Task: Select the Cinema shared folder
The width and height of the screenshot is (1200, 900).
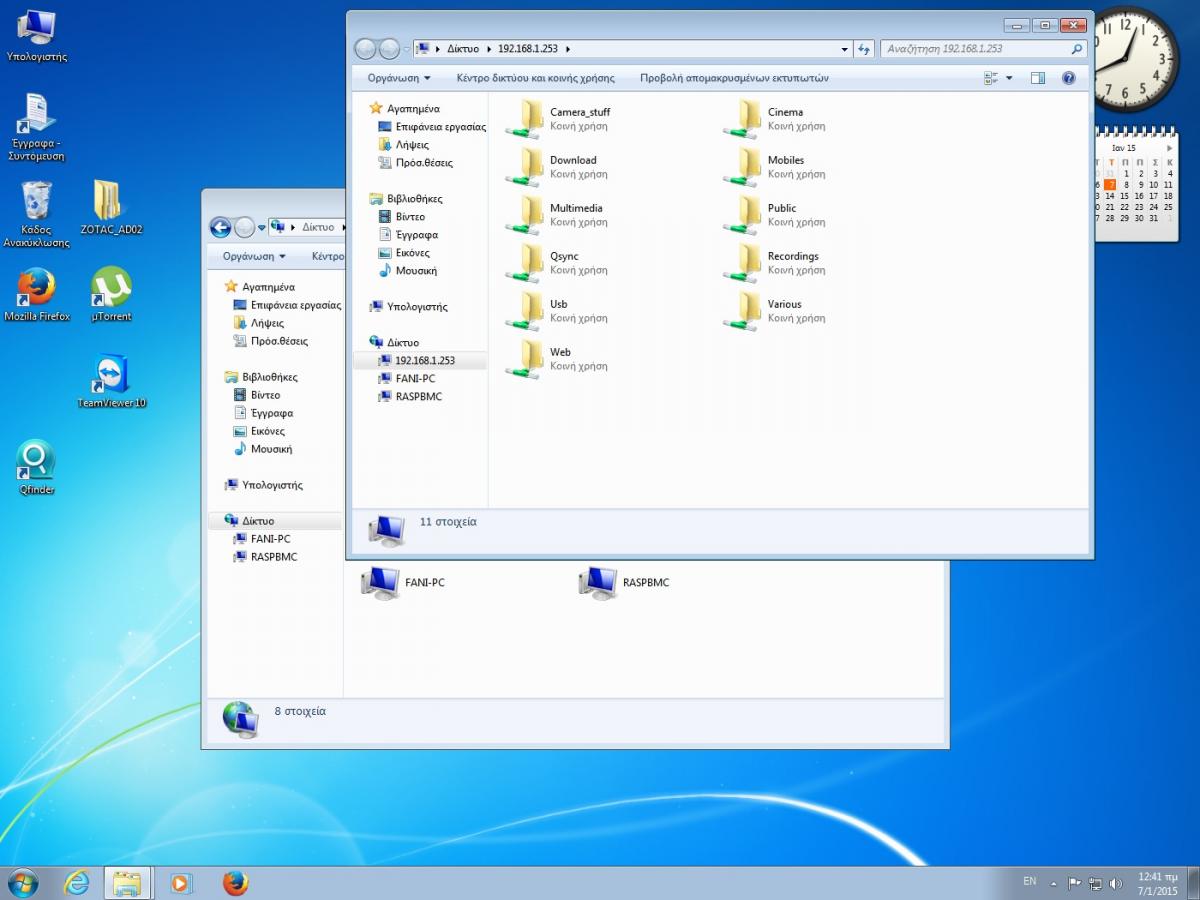Action: 774,118
